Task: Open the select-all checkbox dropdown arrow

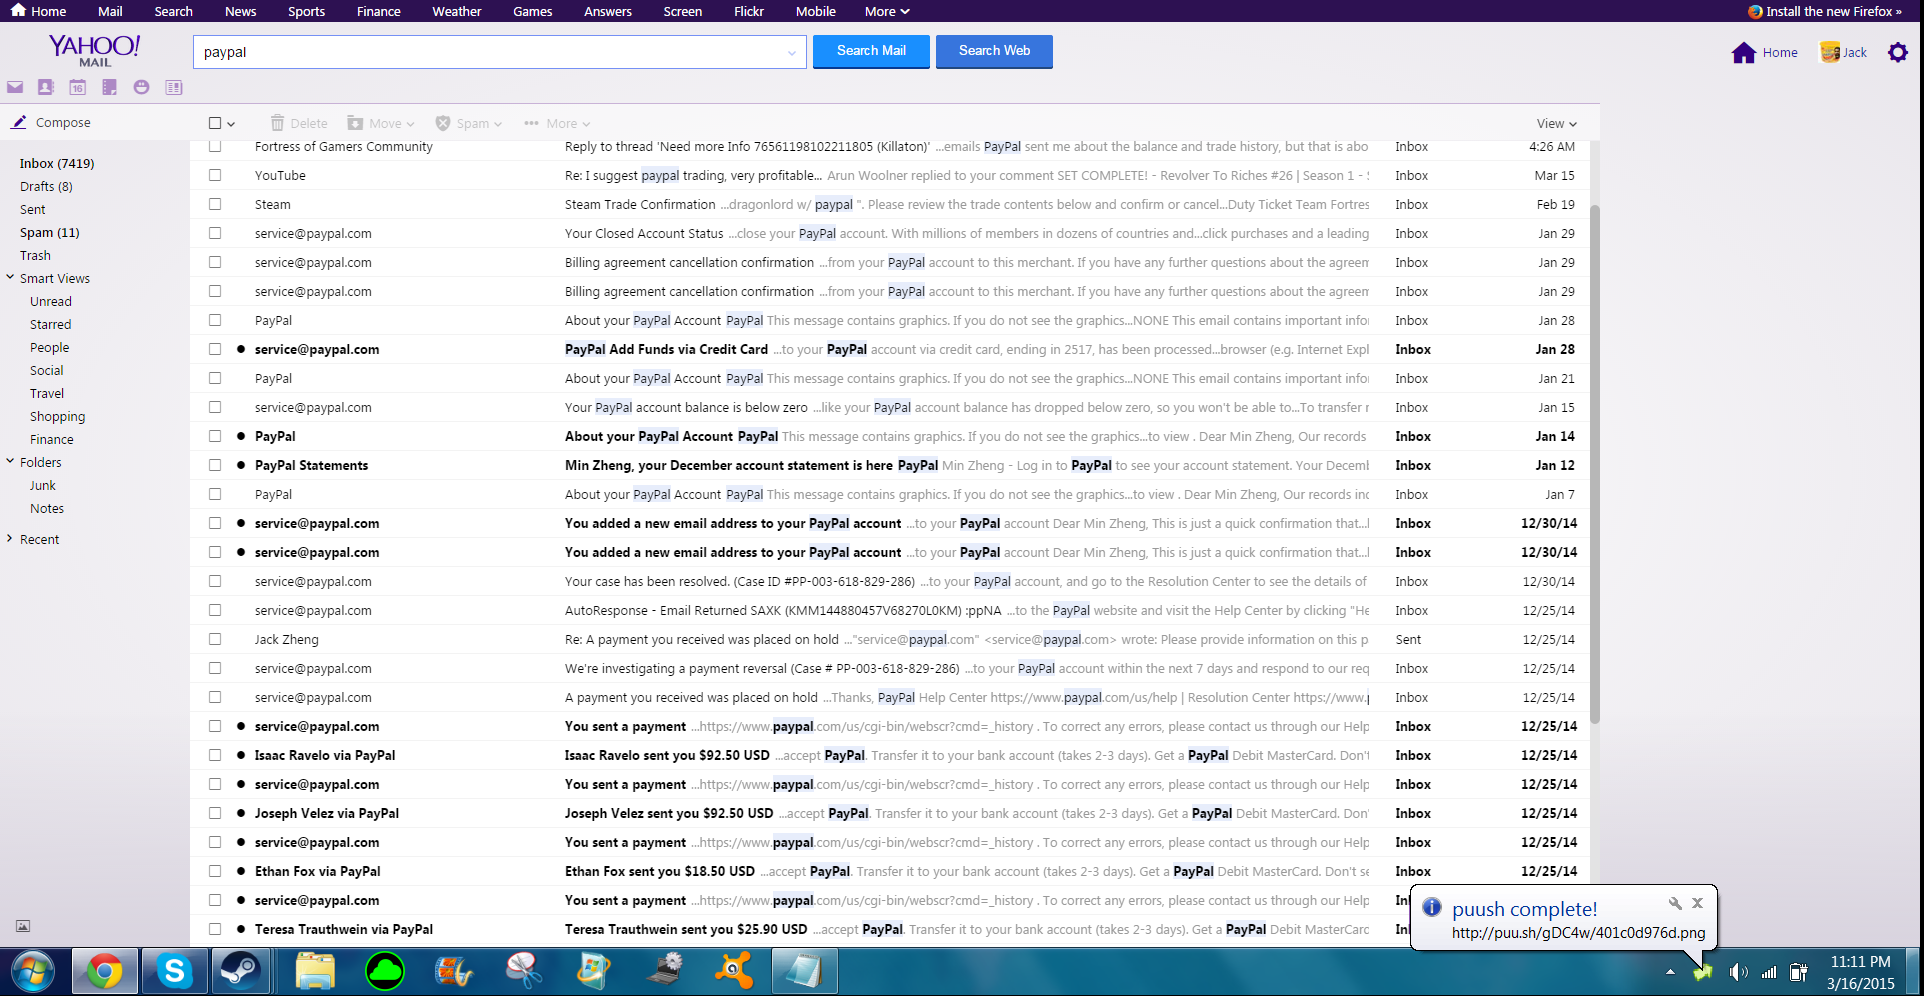Action: 231,124
